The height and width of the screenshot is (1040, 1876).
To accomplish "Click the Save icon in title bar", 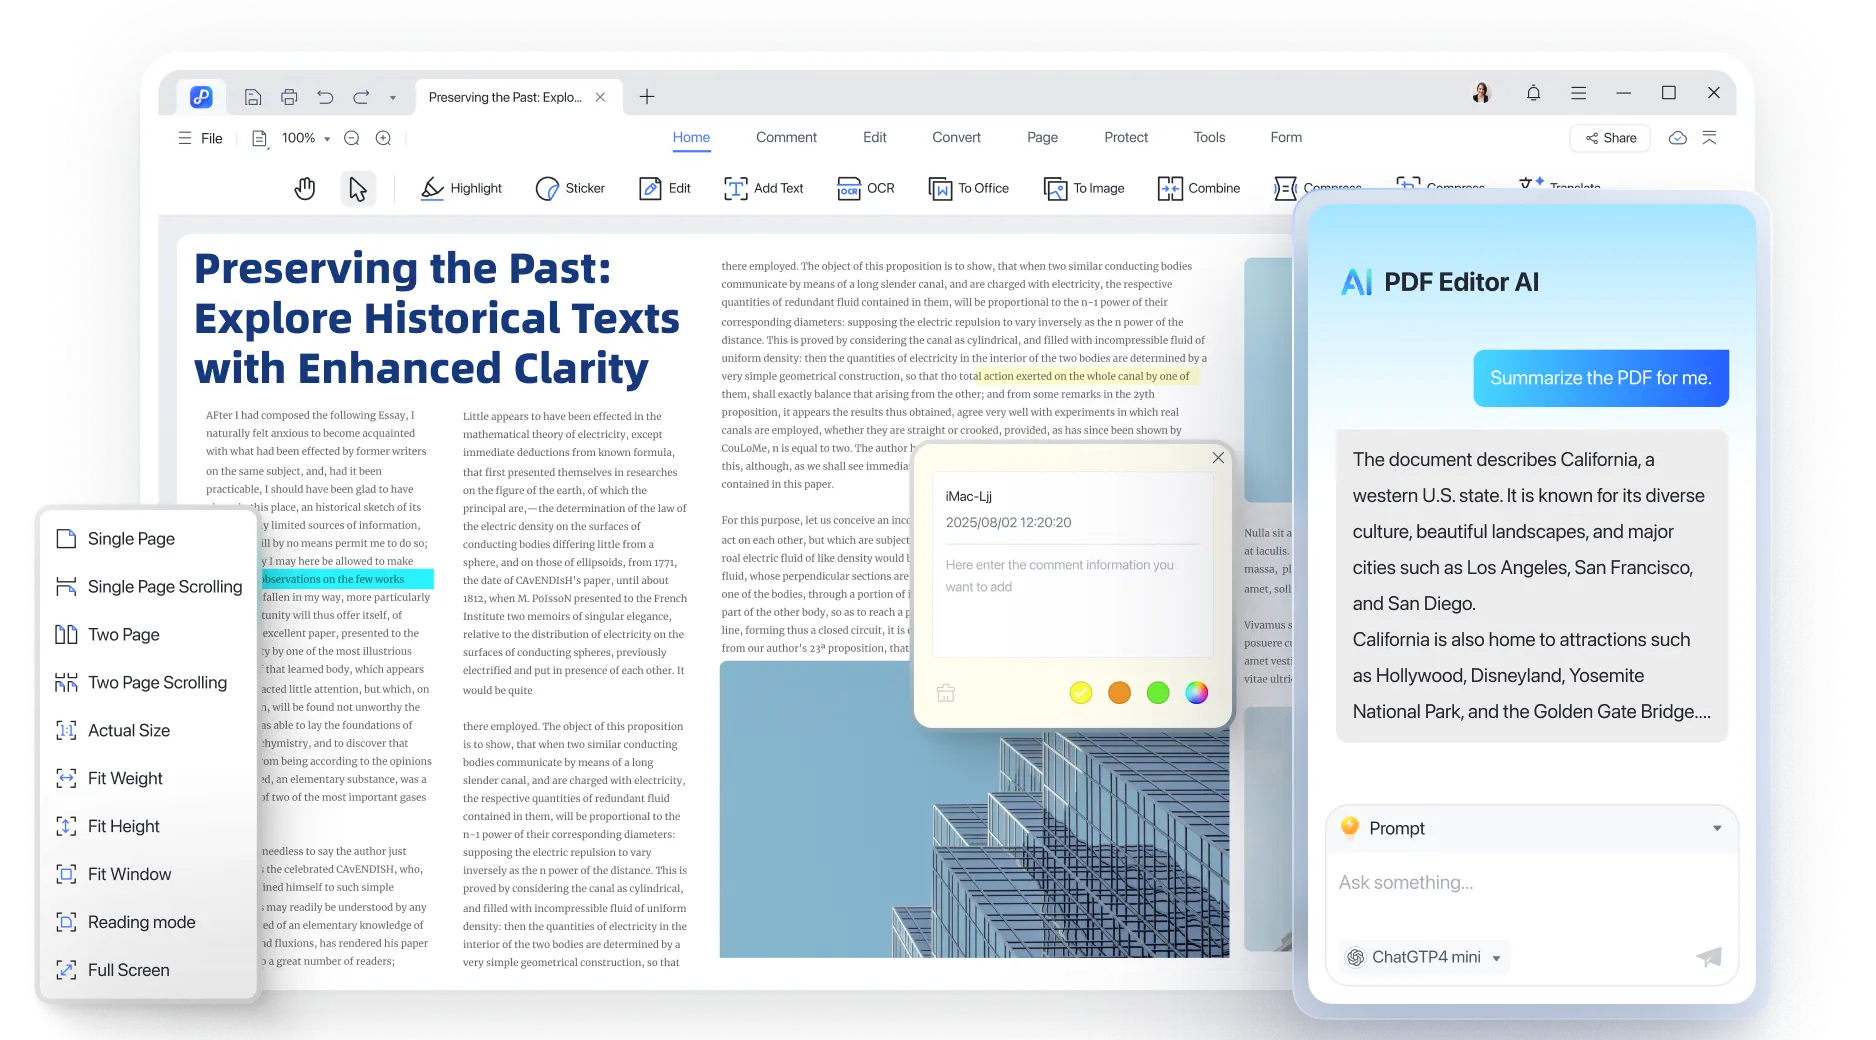I will pos(253,97).
